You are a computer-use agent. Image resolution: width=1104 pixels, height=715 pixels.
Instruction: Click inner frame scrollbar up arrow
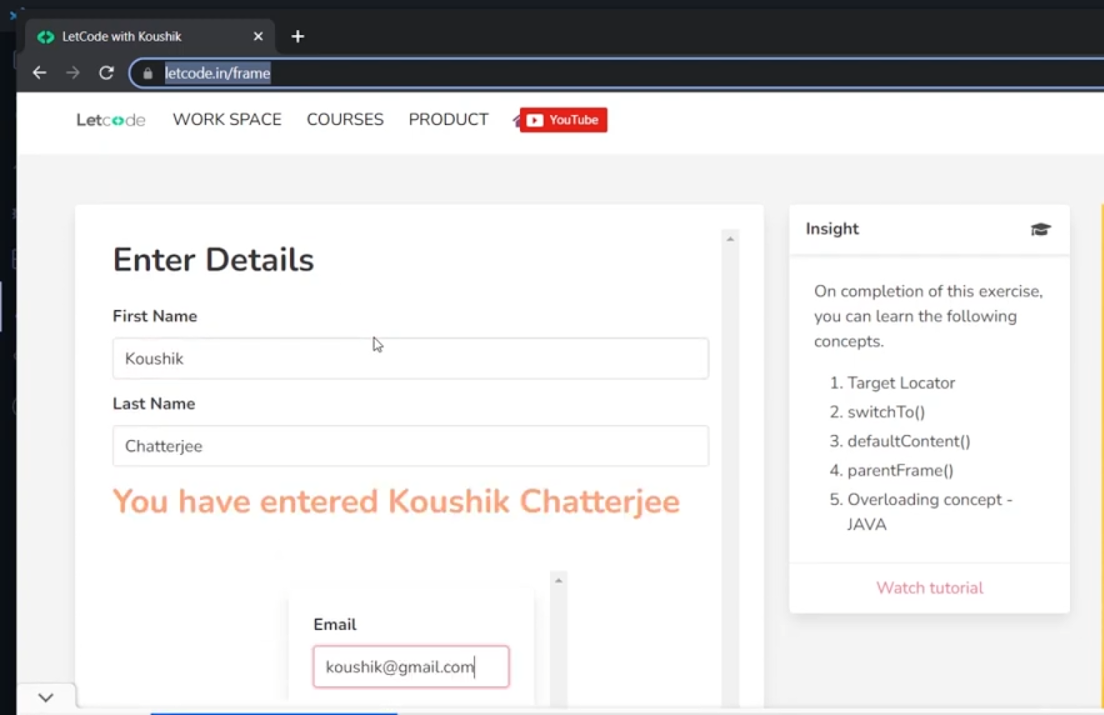[x=559, y=581]
